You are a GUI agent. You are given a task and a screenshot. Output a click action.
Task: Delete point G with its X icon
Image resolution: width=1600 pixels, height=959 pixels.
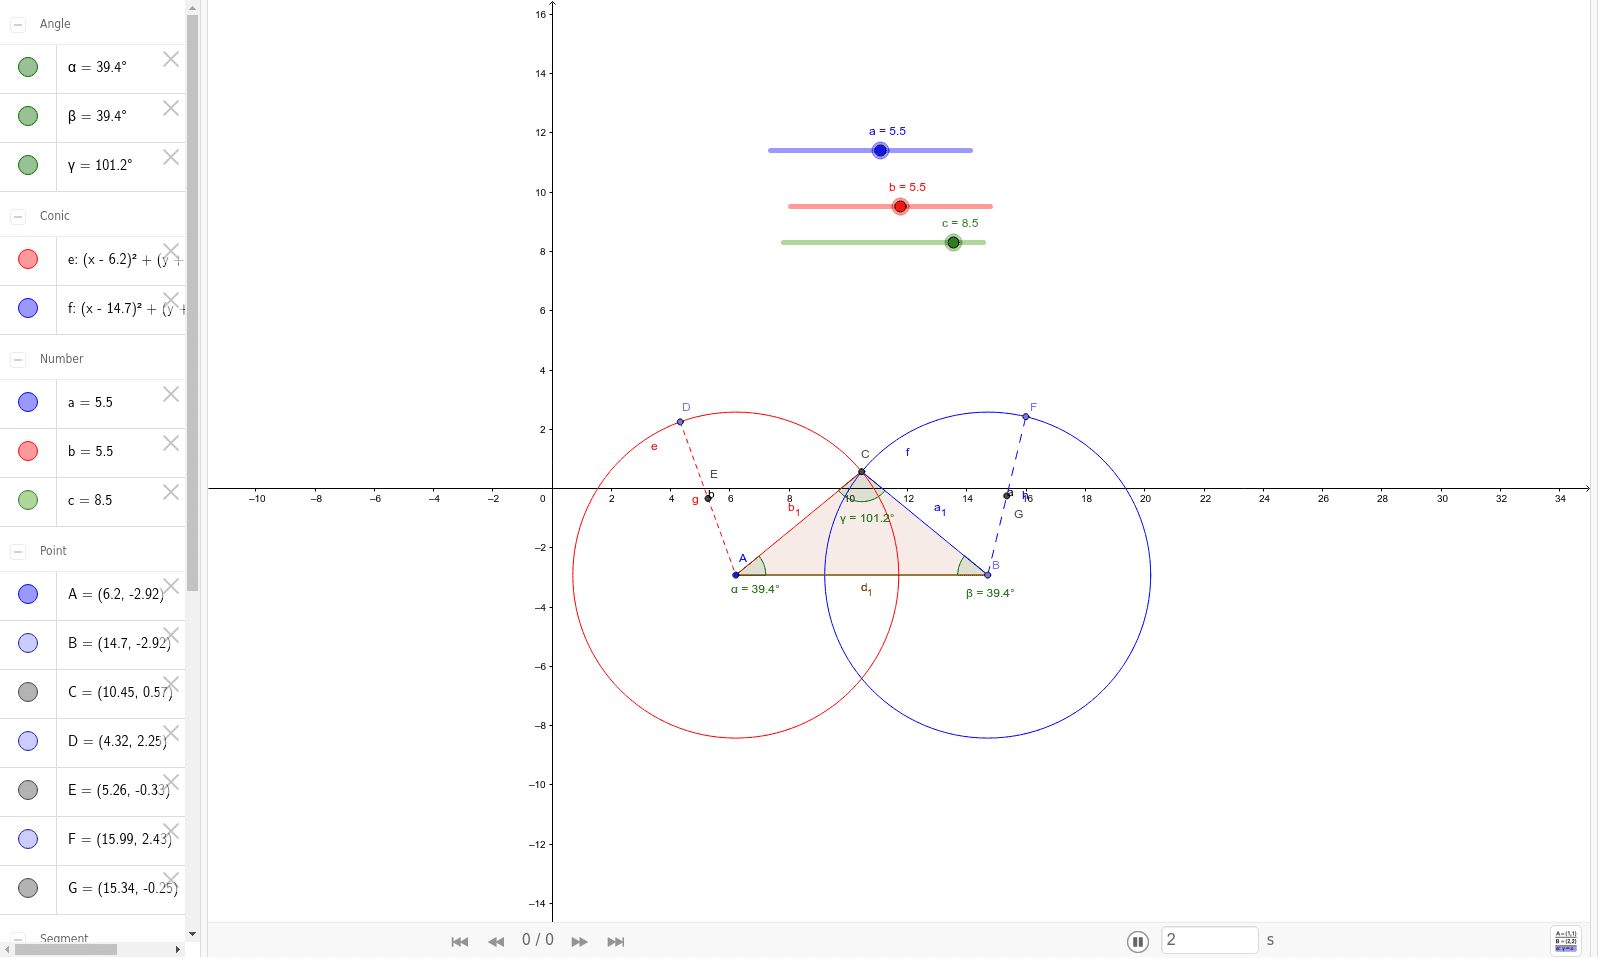pos(171,880)
